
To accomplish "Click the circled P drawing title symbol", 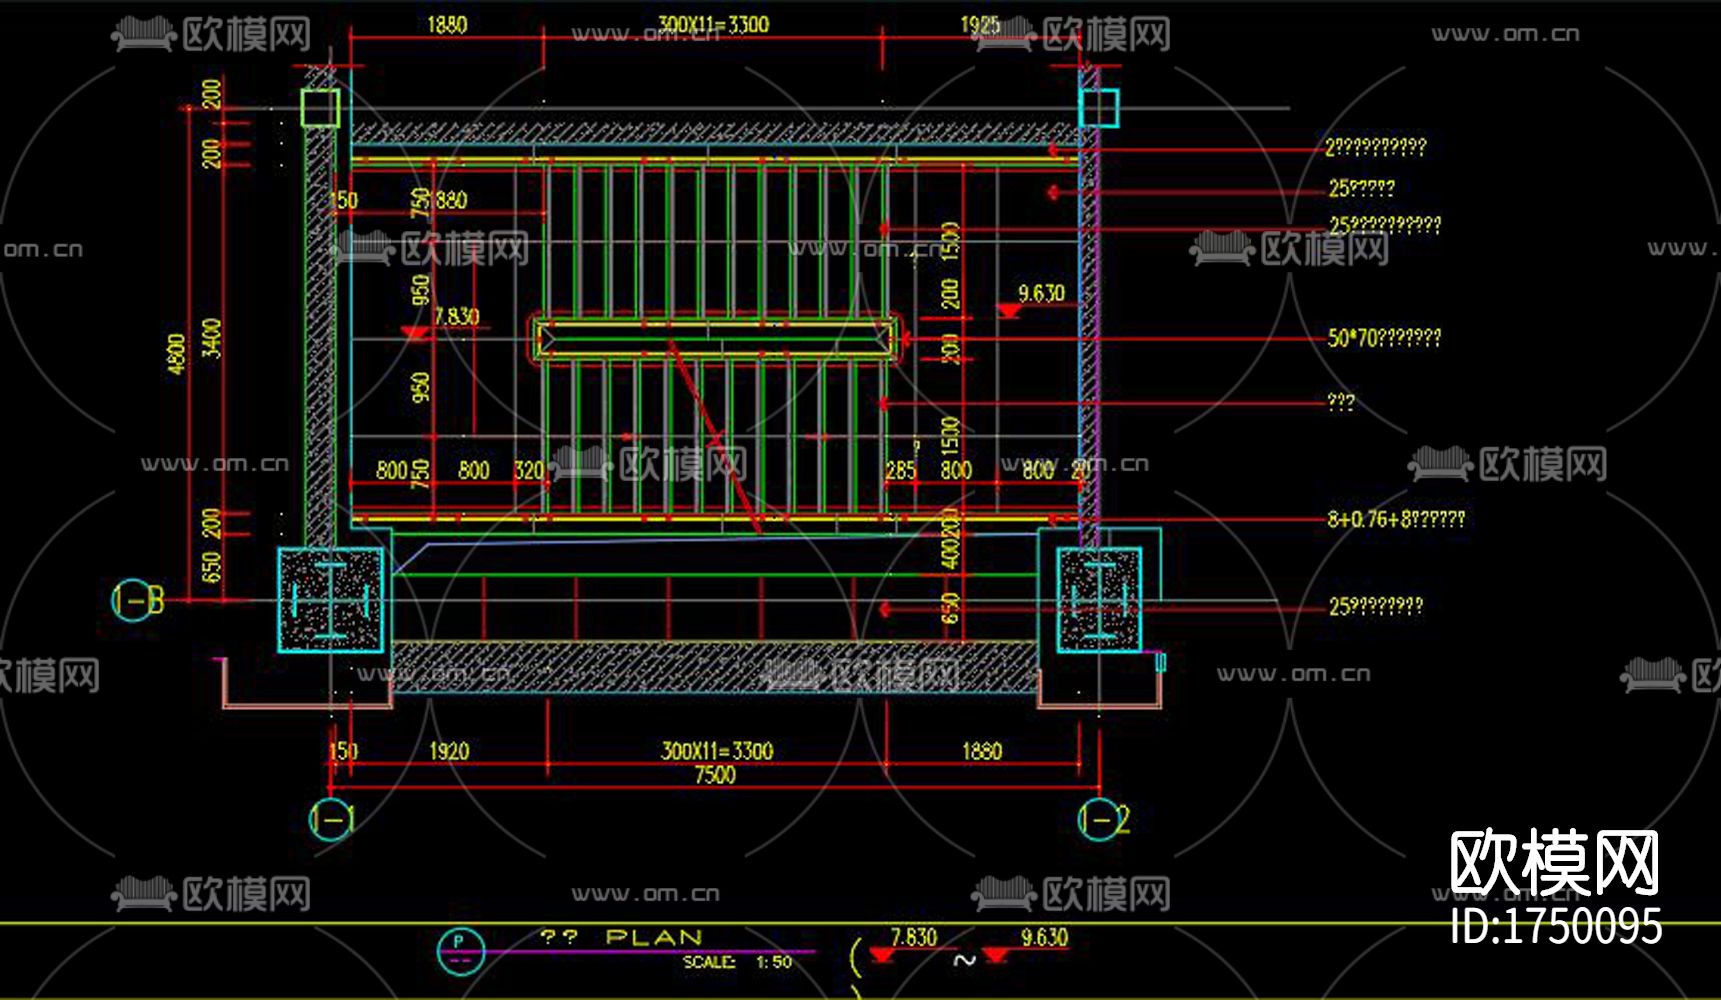I will pos(460,950).
